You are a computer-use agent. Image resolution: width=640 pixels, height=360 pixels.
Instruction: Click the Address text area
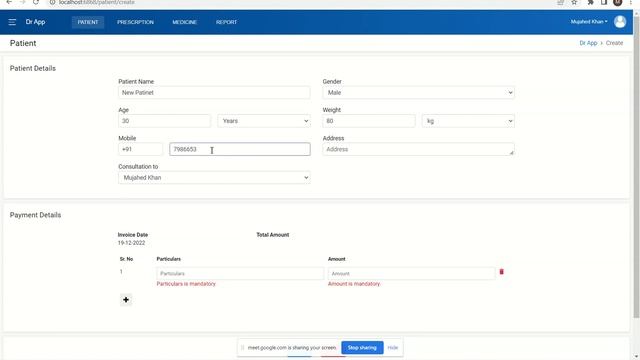point(418,149)
